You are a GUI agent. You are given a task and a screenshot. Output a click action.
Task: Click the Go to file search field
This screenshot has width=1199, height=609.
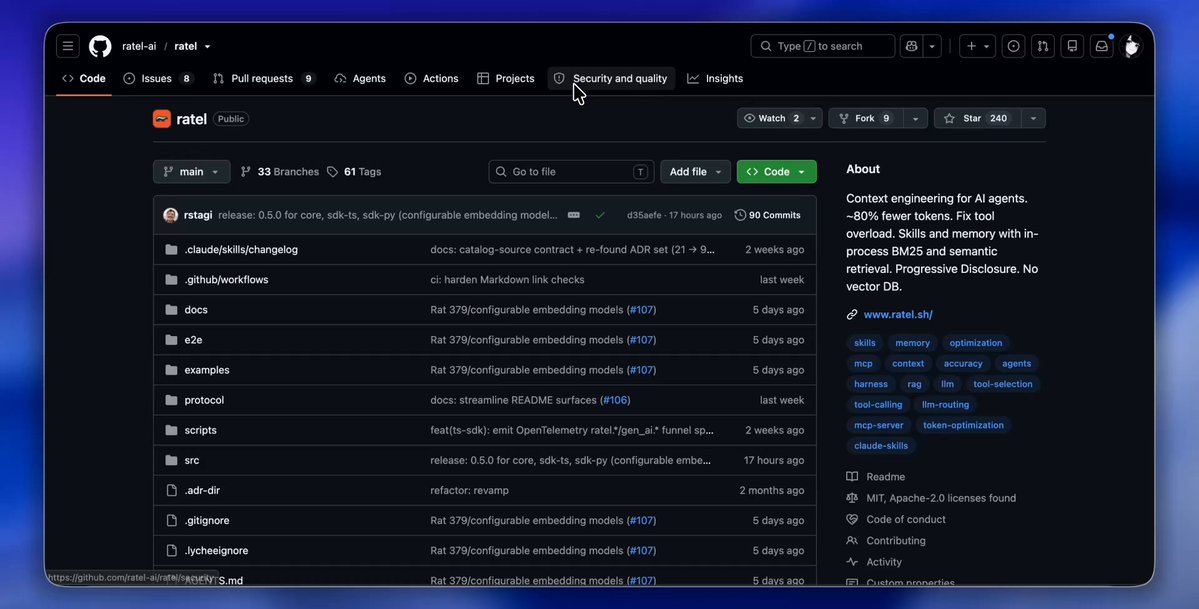571,171
